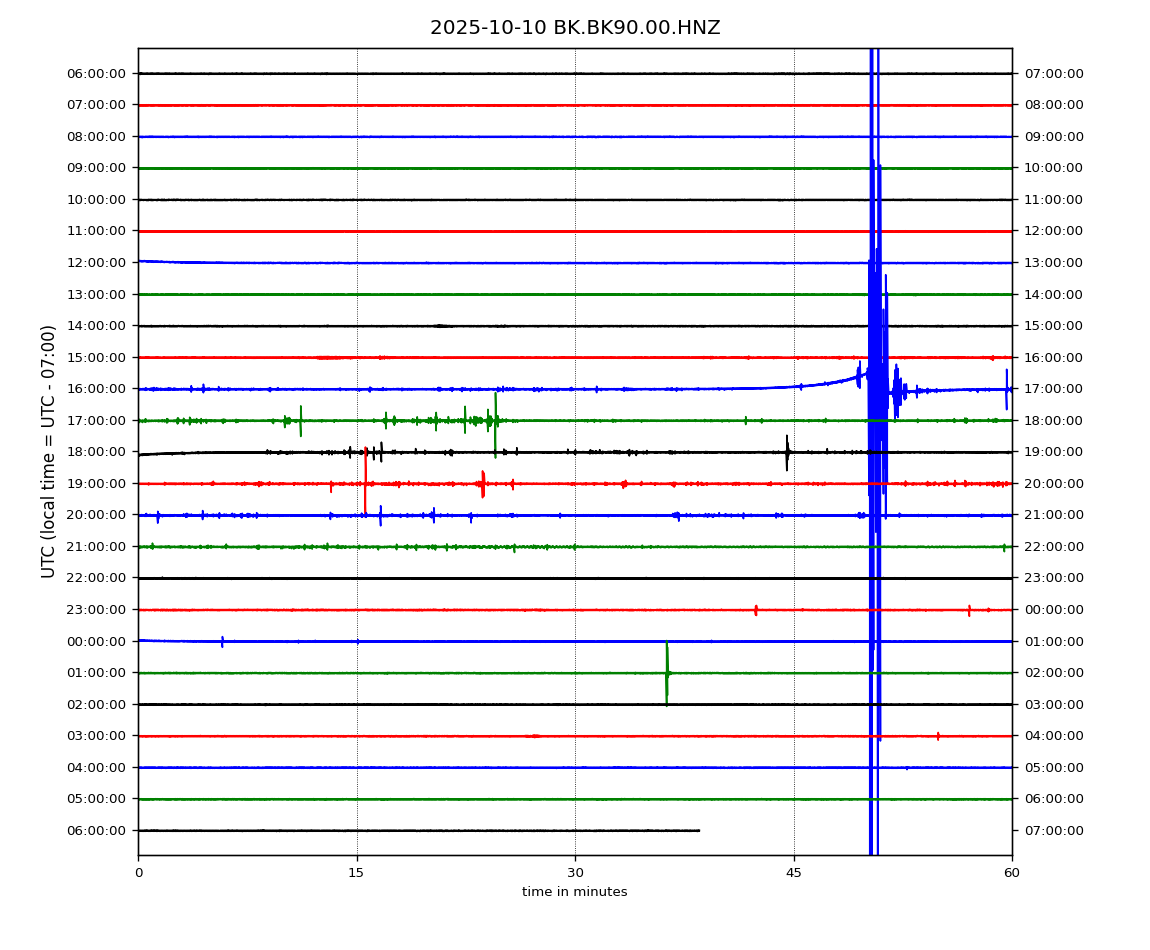Viewport: 1150px width, 950px height.
Task: Click the "time in minutes" x-axis label
Action: click(x=575, y=892)
